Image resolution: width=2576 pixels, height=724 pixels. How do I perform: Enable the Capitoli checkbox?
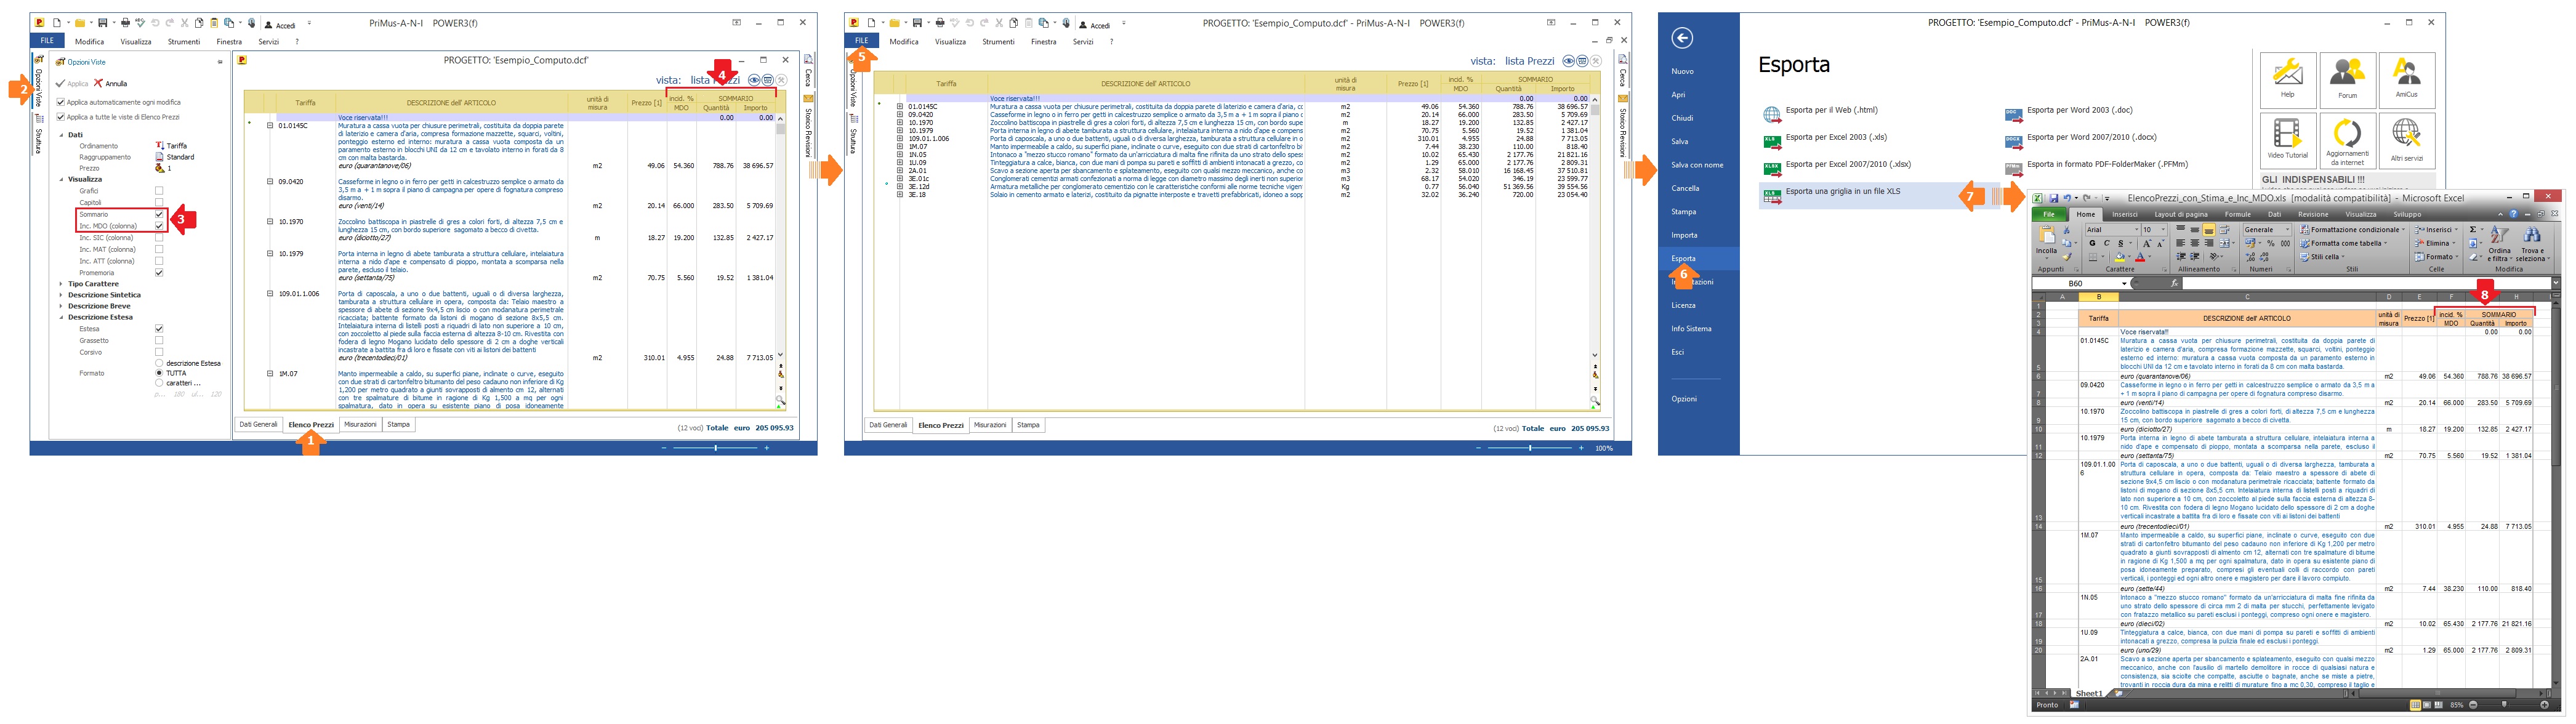click(159, 202)
